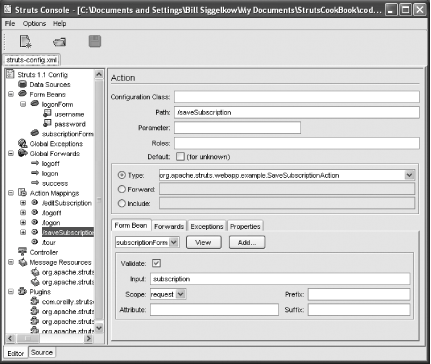Switch to the Exceptions tab
Image resolution: width=431 pixels, height=364 pixels.
point(207,226)
